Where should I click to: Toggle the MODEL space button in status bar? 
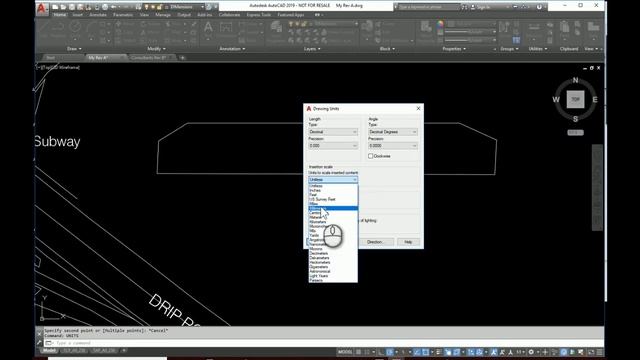[x=345, y=352]
